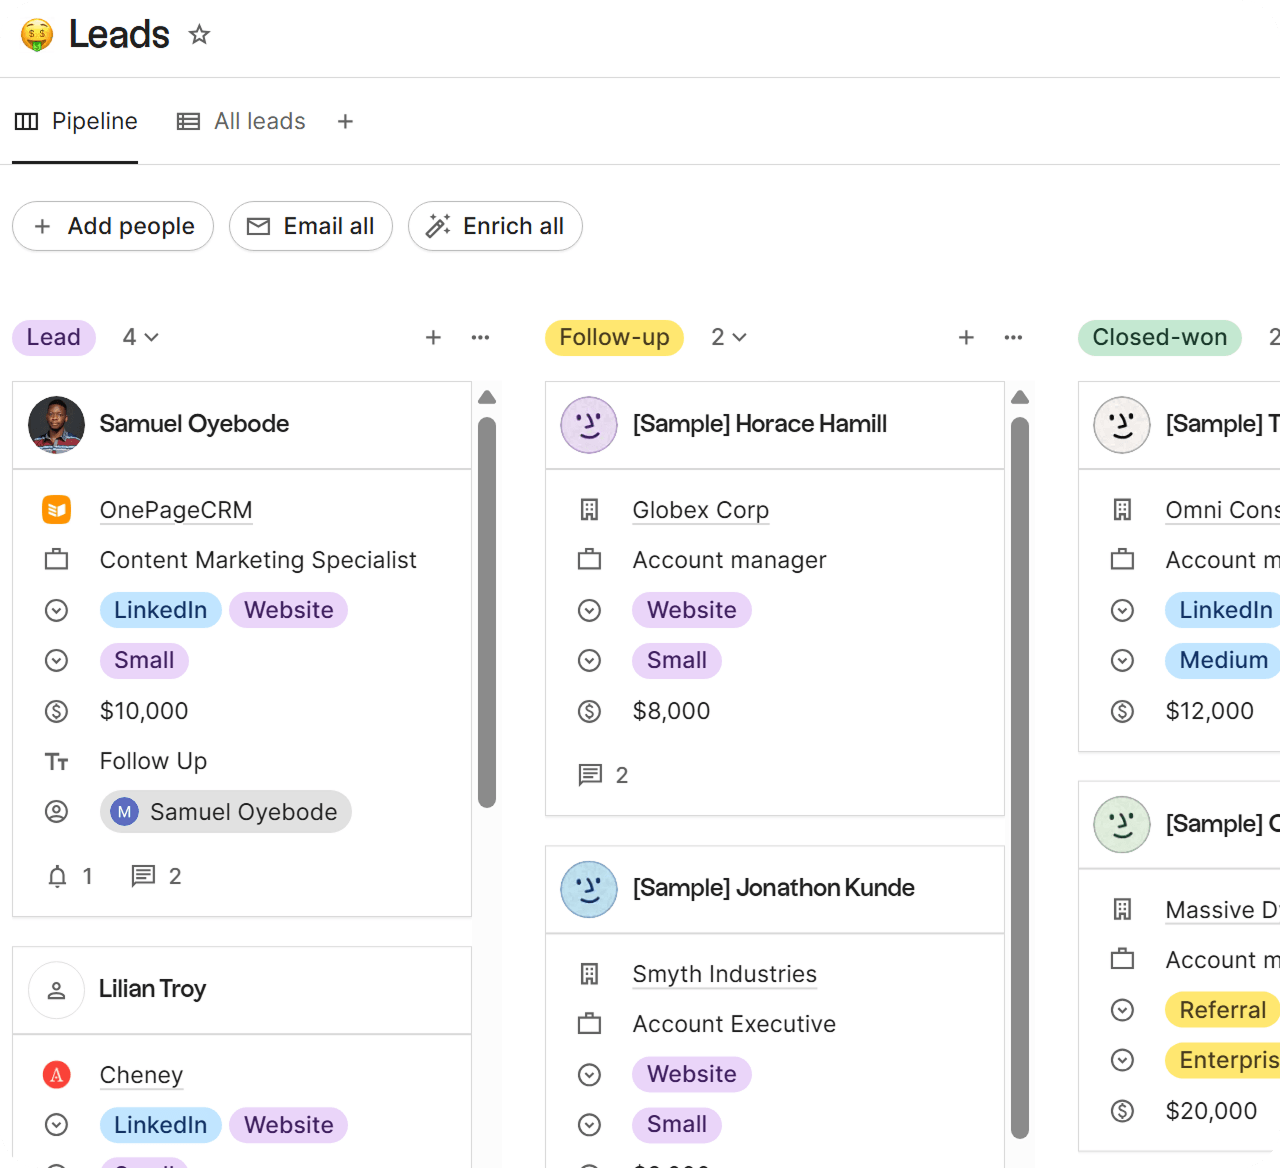Click the purple Lead stage label
The height and width of the screenshot is (1168, 1280).
tap(54, 337)
